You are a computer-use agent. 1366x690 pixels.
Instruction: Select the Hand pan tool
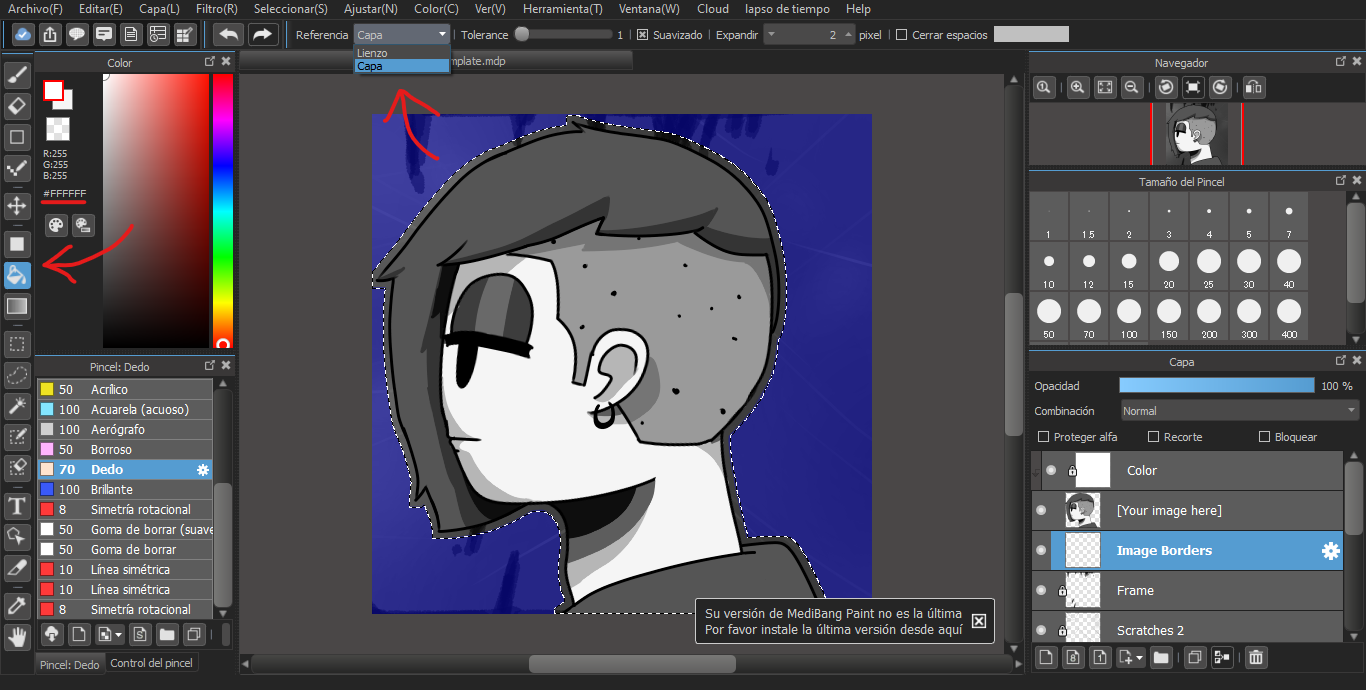[17, 636]
